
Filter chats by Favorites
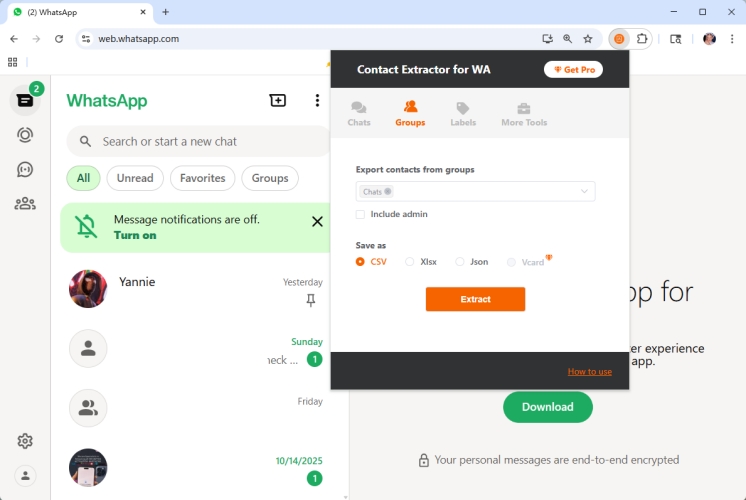tap(203, 178)
